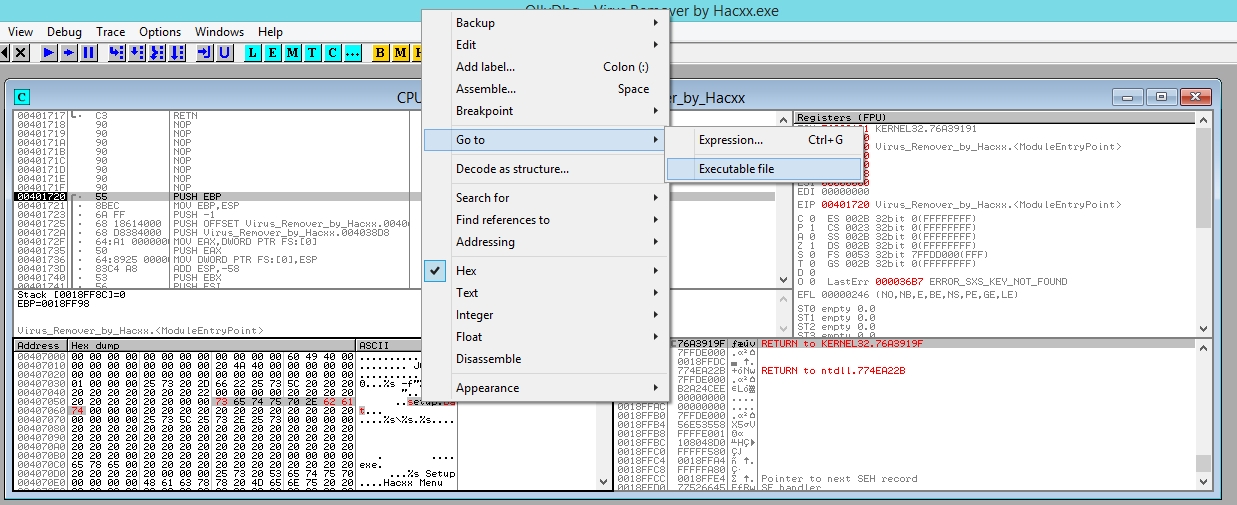
Task: Open the Log window with the L icon
Action: coord(253,52)
